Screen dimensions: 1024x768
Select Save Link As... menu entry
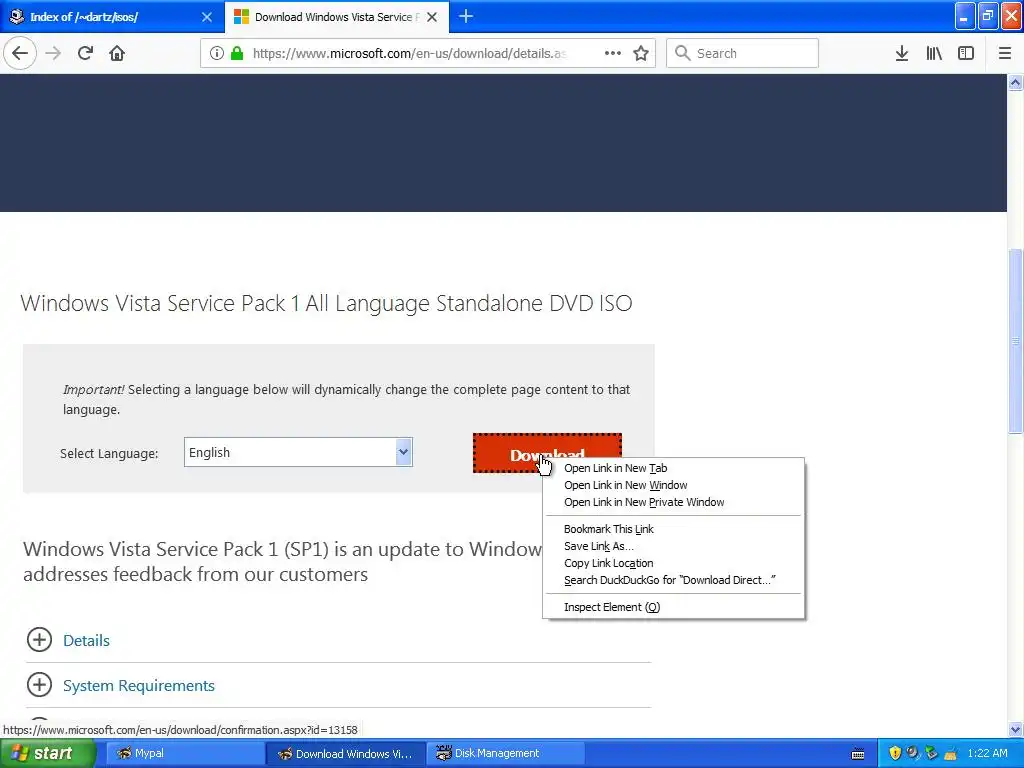click(673, 546)
